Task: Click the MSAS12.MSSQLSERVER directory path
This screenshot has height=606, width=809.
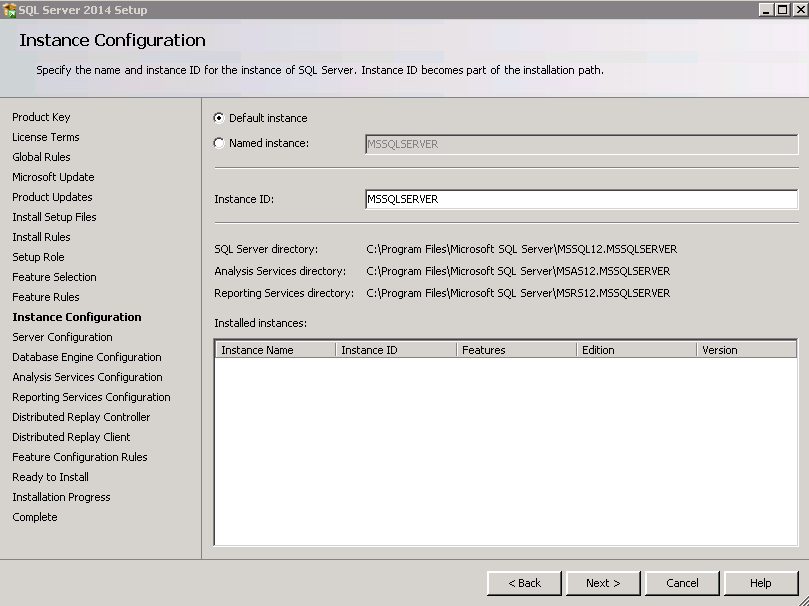Action: pos(518,271)
